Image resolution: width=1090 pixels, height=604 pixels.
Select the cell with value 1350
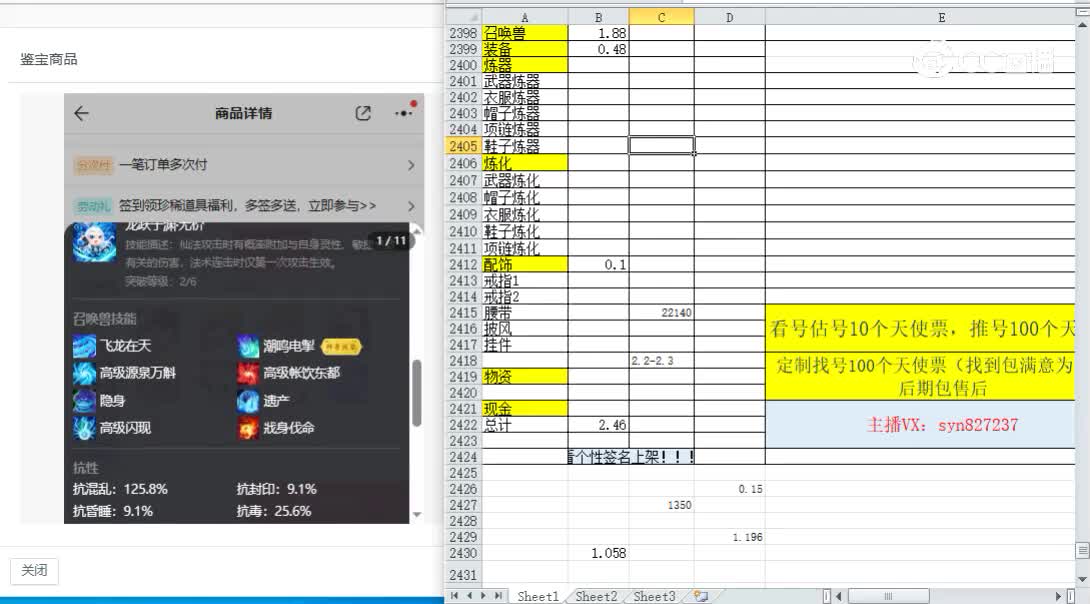(661, 505)
